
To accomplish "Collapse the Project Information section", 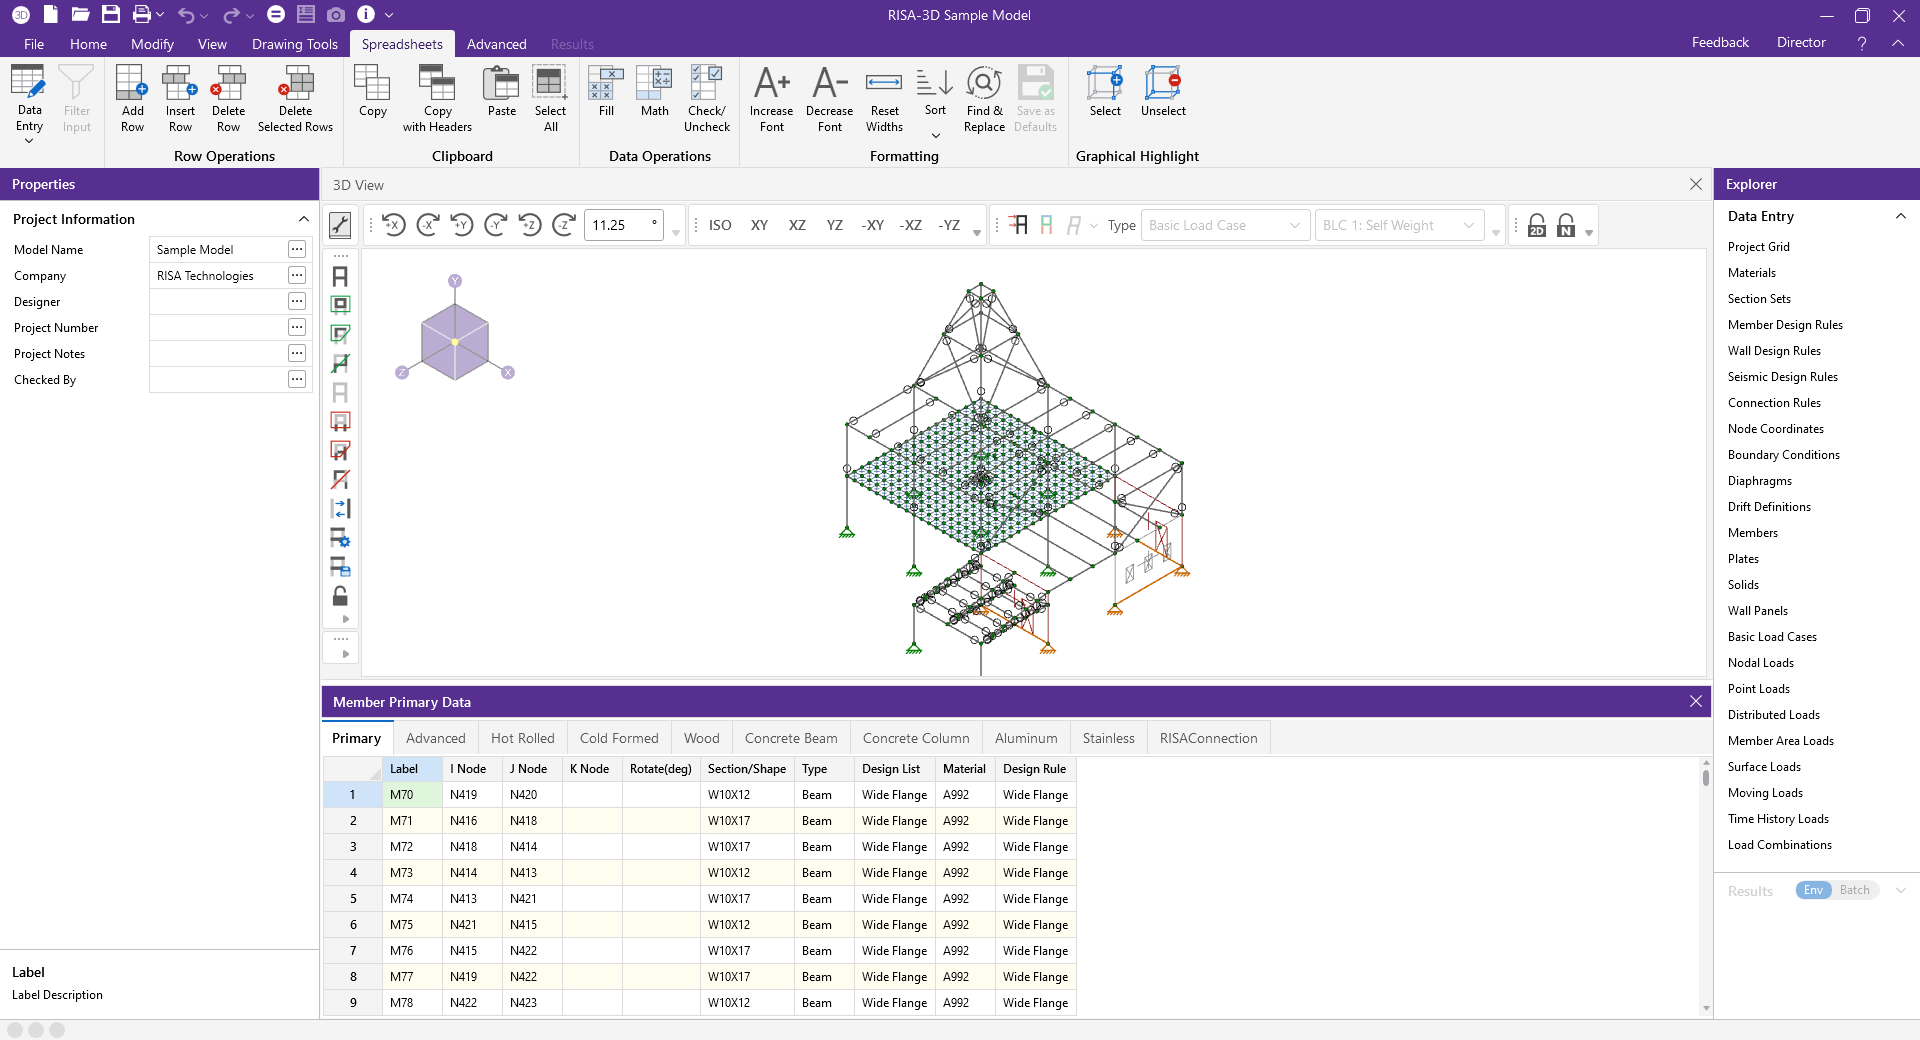I will pos(303,219).
